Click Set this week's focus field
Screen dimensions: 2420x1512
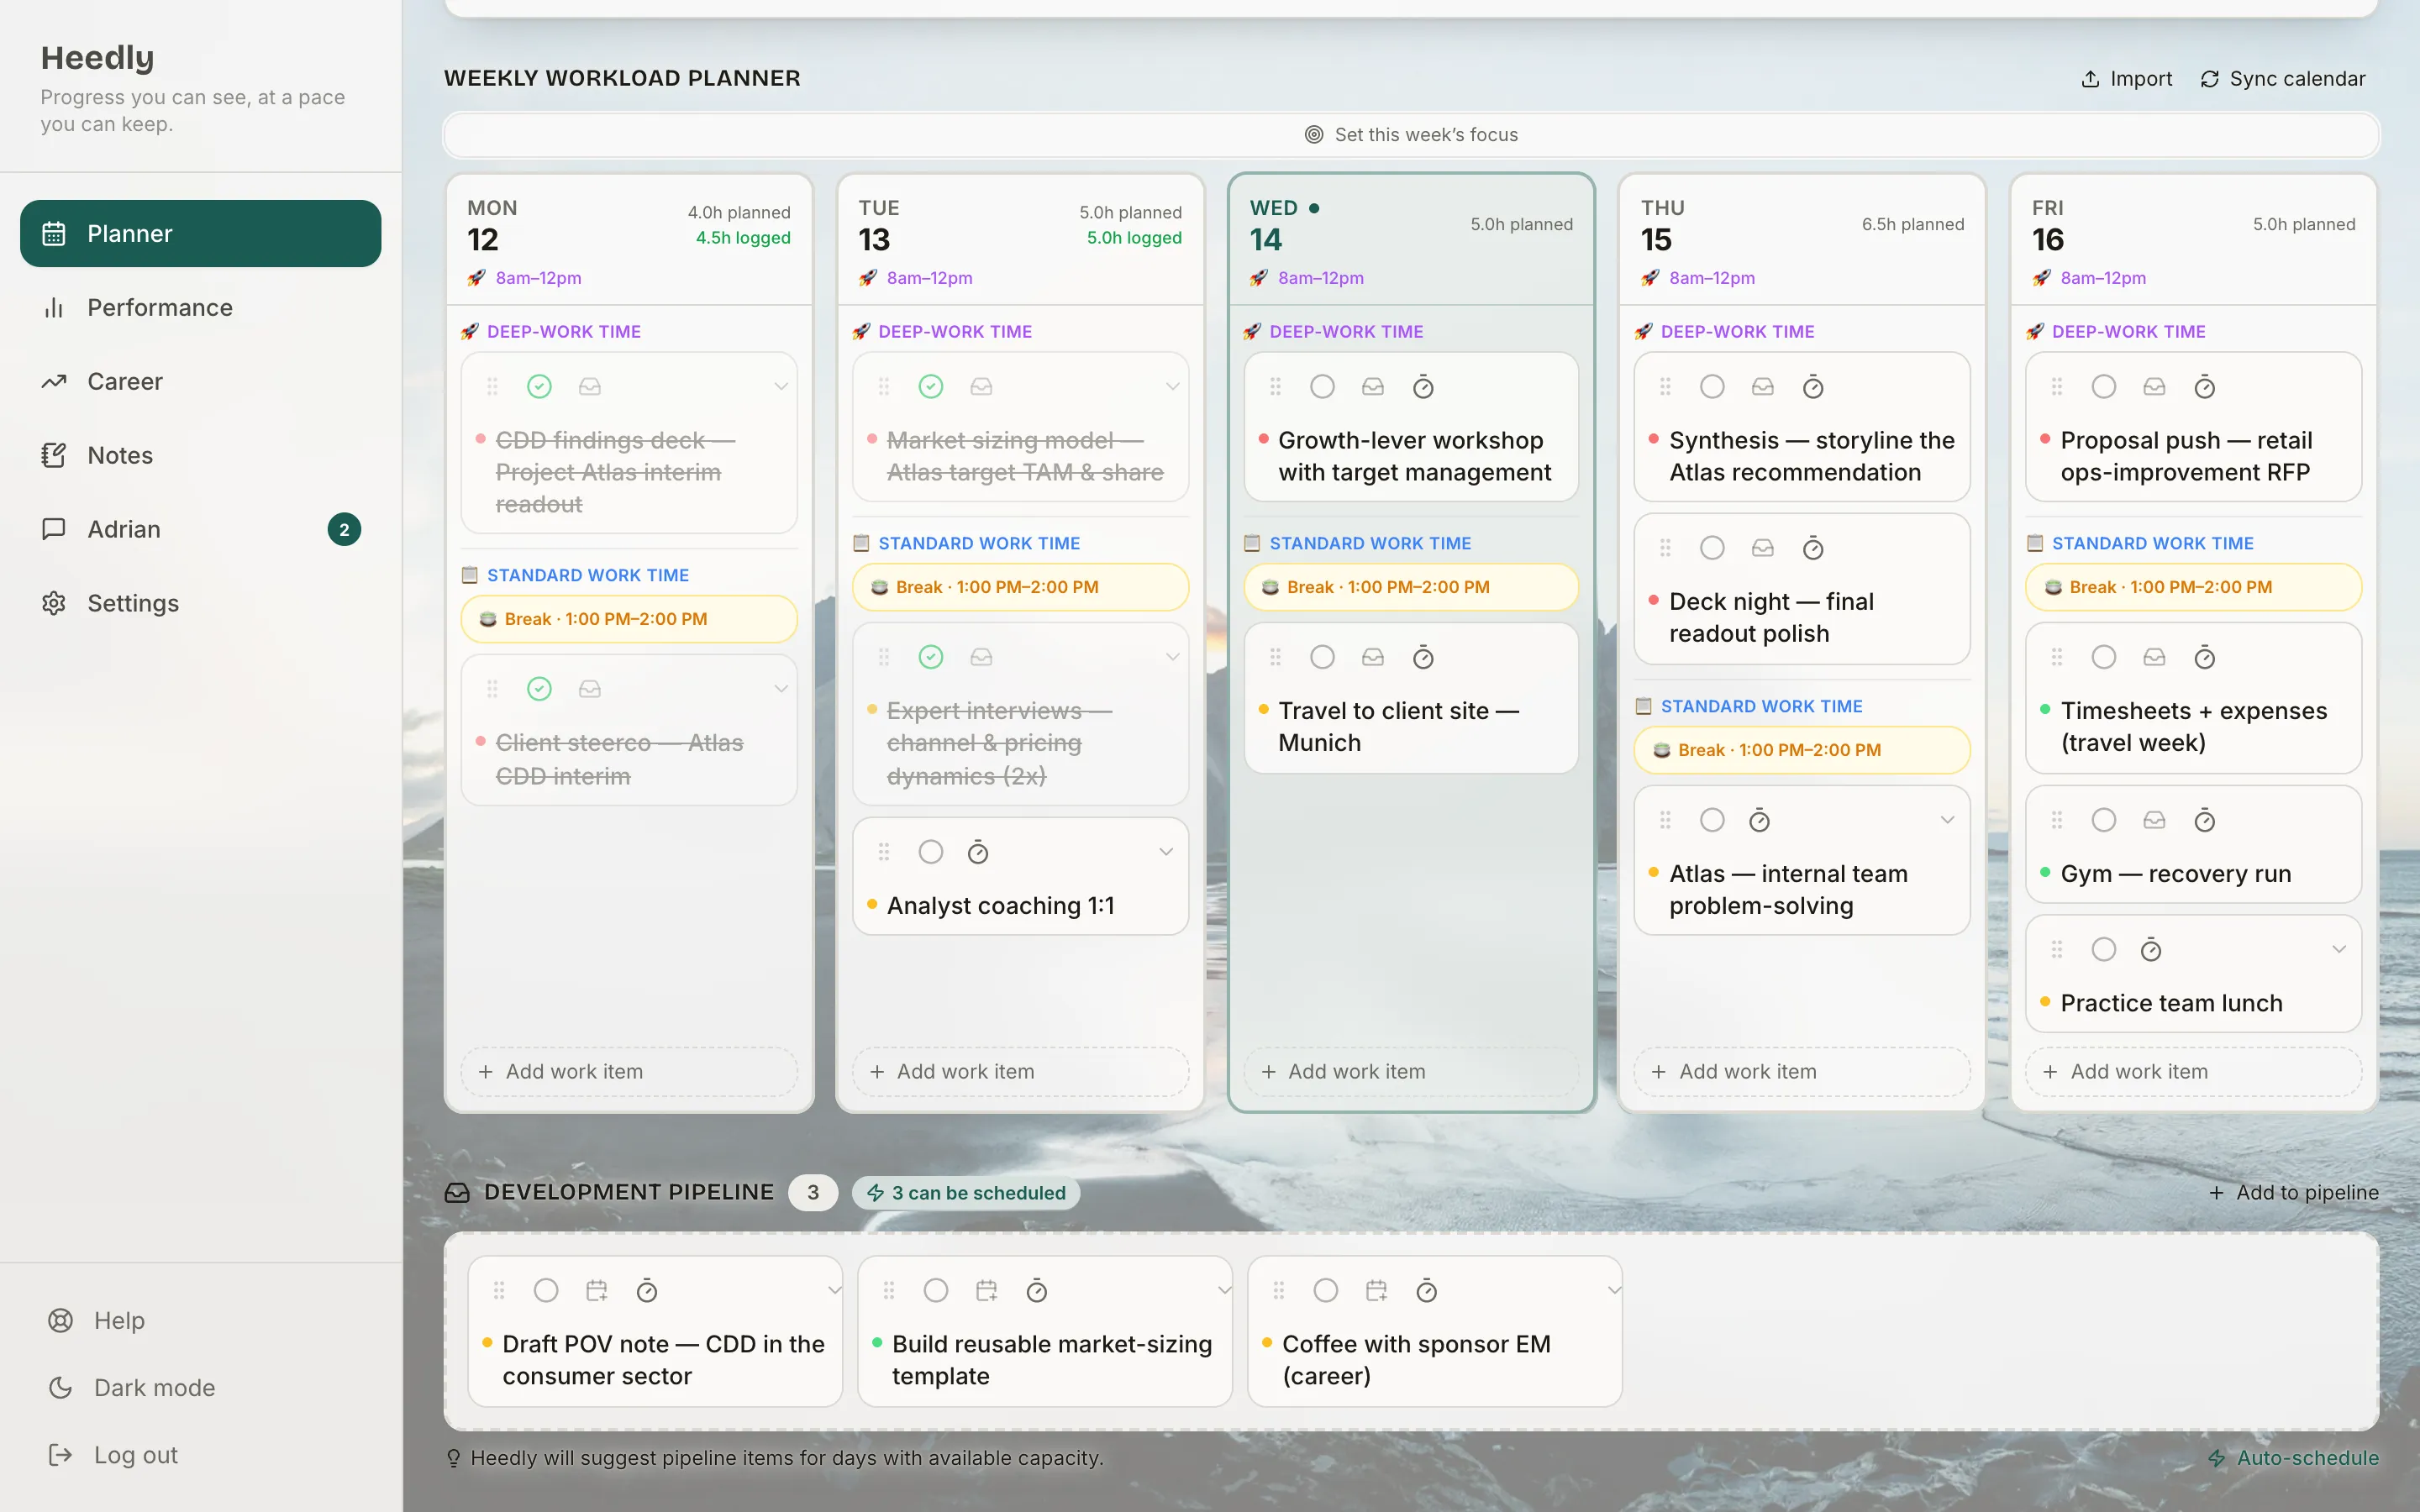click(1411, 135)
